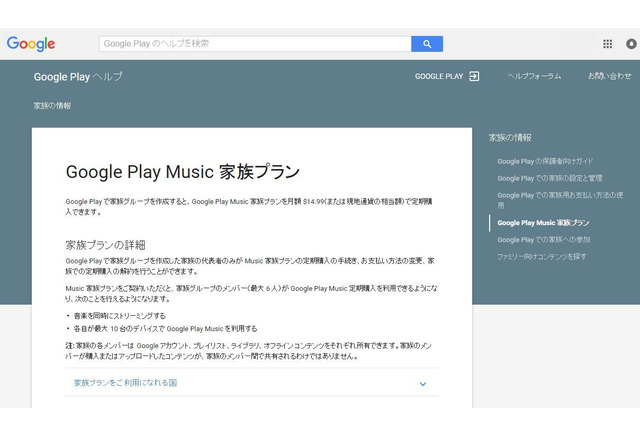Open the Google Play ヘルプ title link
The width and height of the screenshot is (640, 437).
tap(78, 77)
